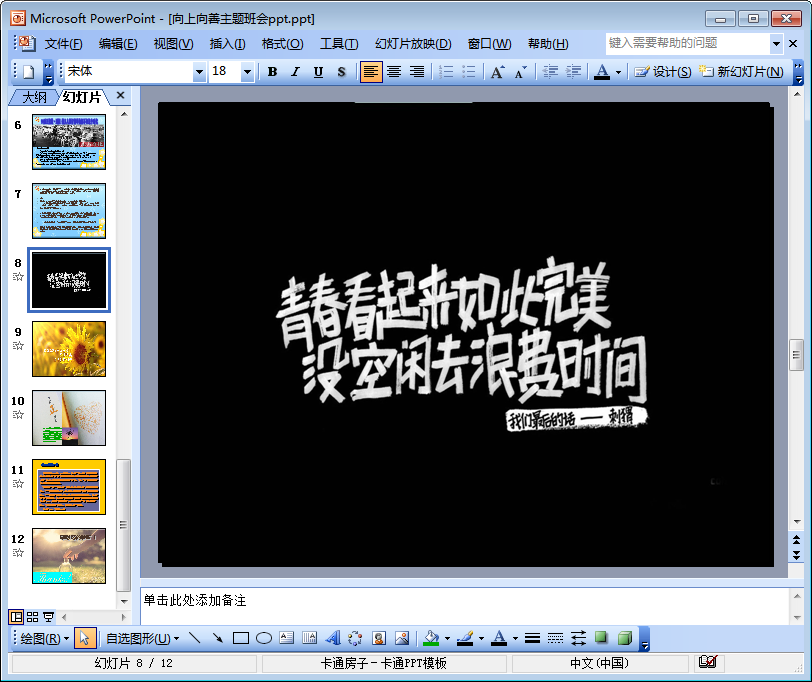
Task: Select Align Right alignment
Action: point(417,72)
